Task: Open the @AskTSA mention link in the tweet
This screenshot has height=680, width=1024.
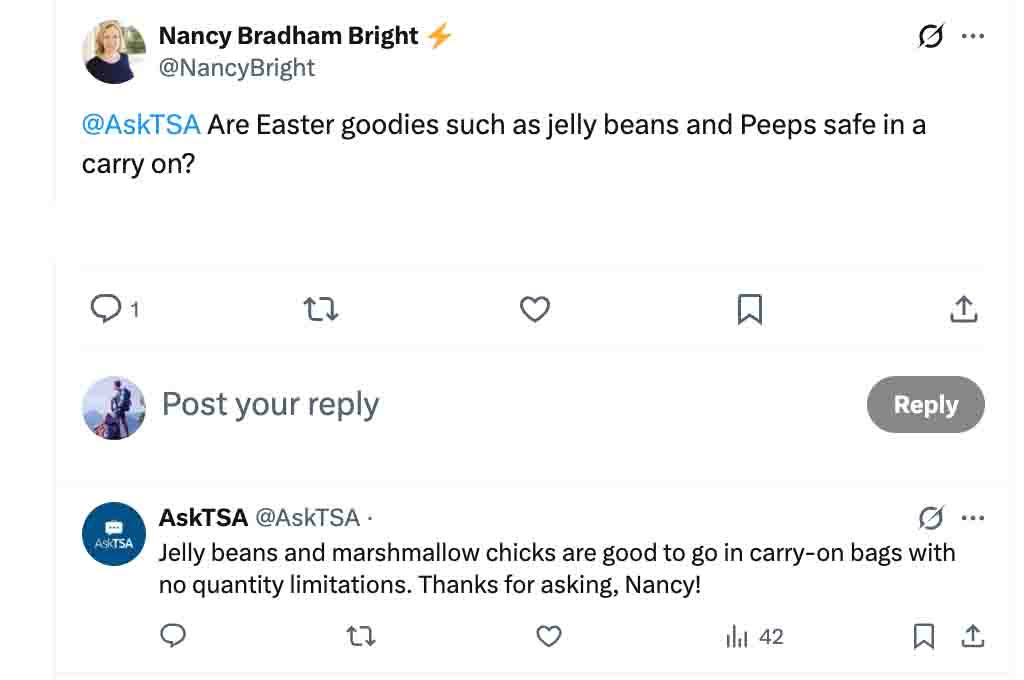Action: click(x=138, y=124)
